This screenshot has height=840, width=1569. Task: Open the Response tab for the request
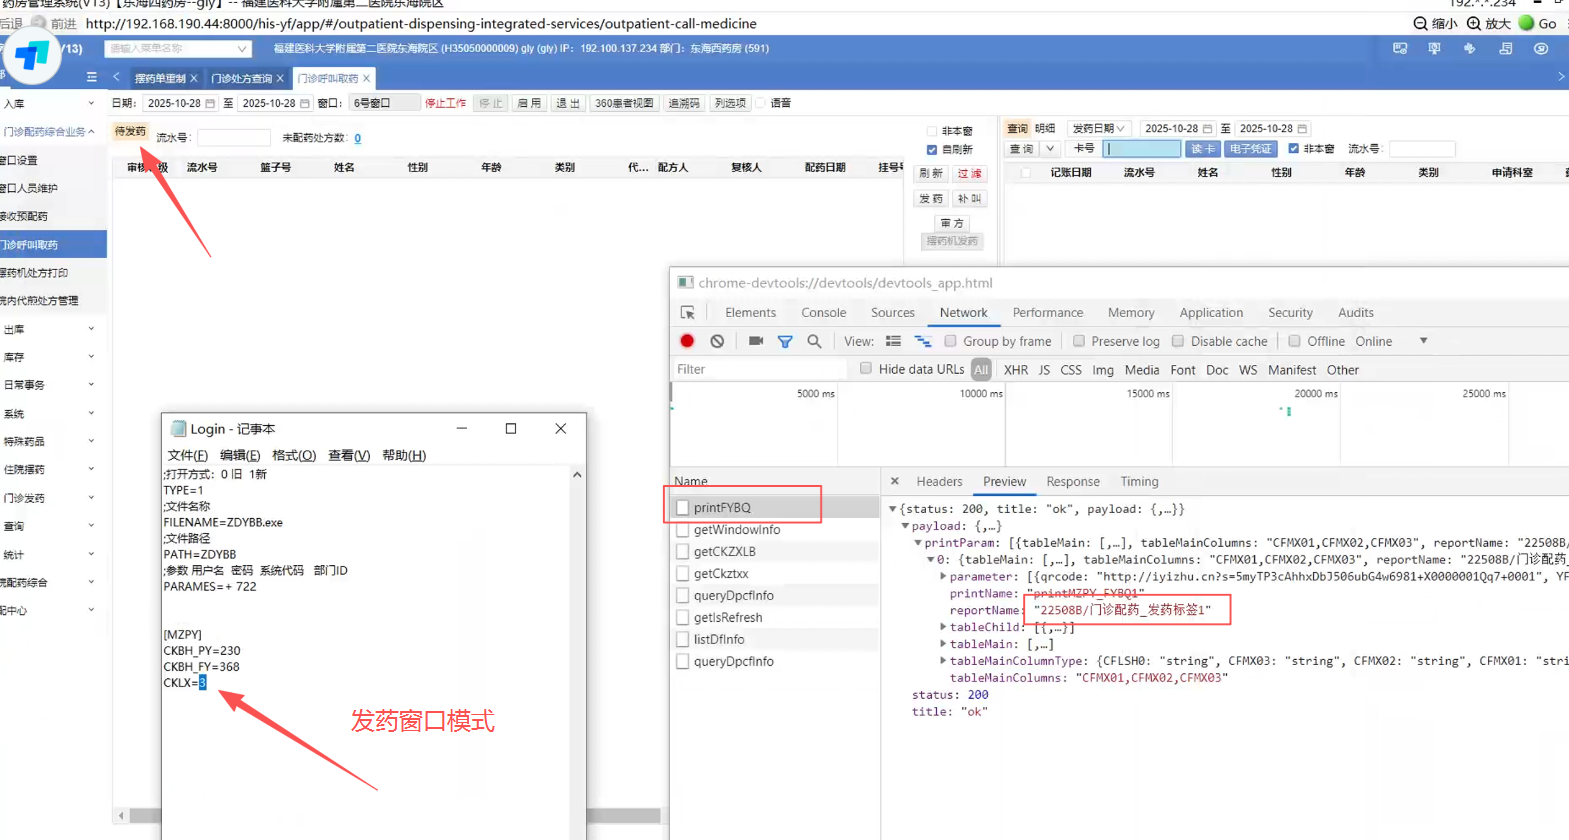[1072, 482]
